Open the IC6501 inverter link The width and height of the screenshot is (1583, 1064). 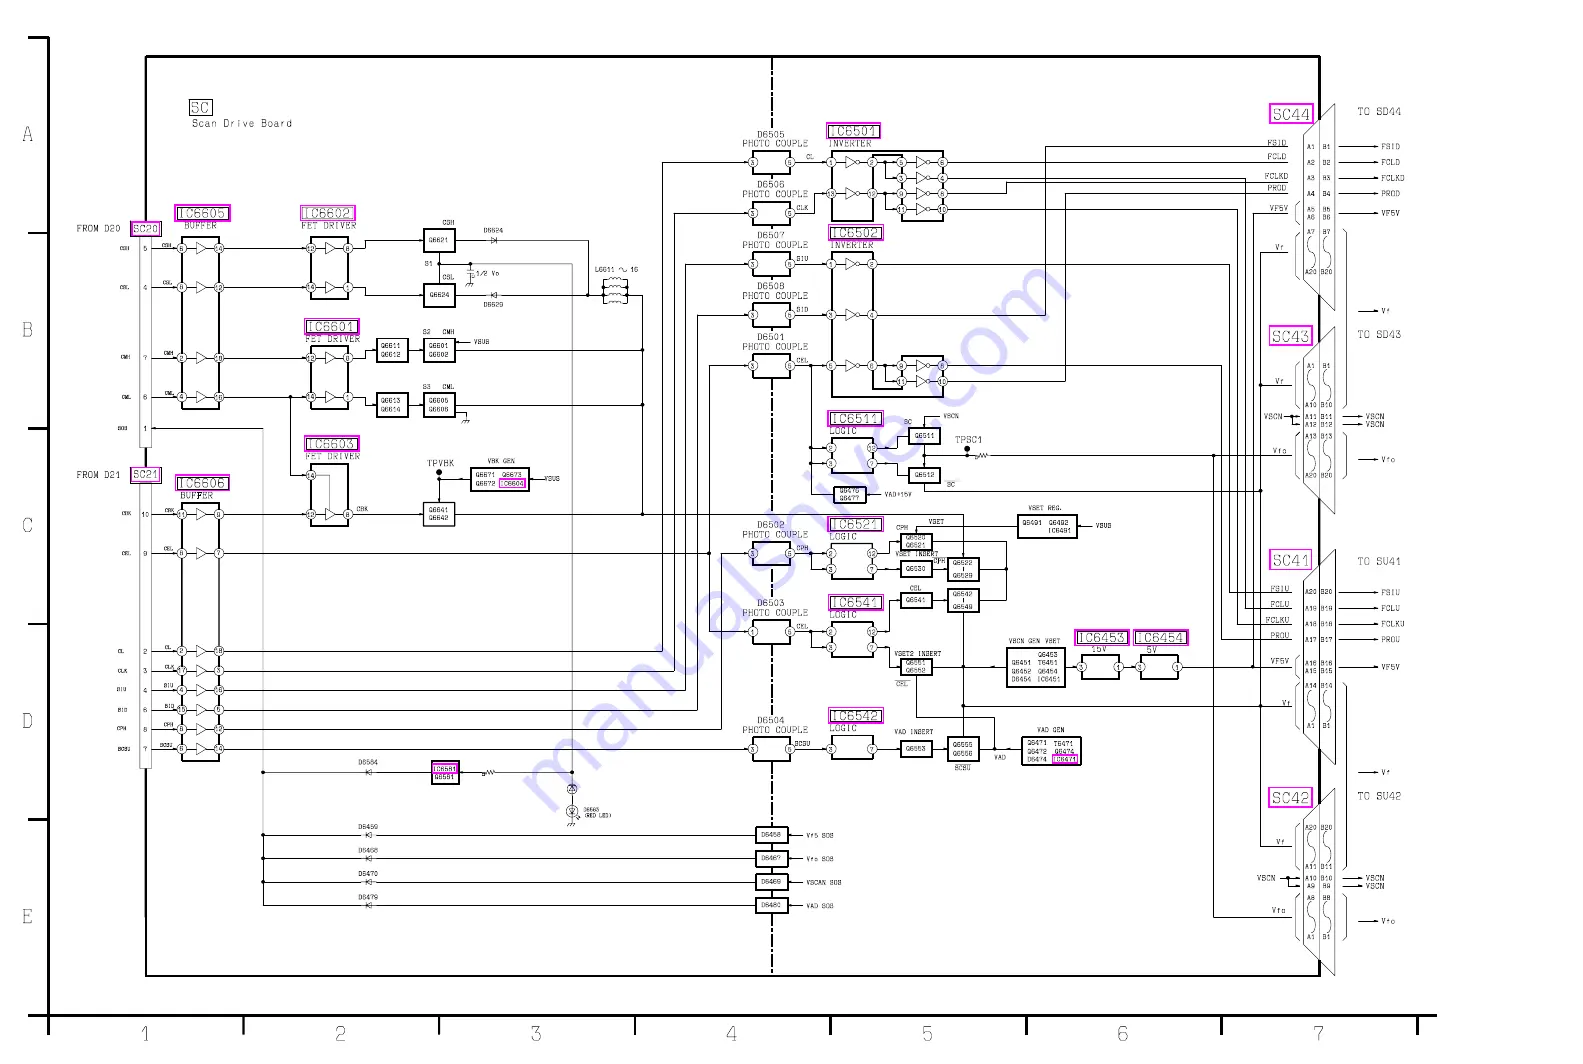pyautogui.click(x=854, y=131)
